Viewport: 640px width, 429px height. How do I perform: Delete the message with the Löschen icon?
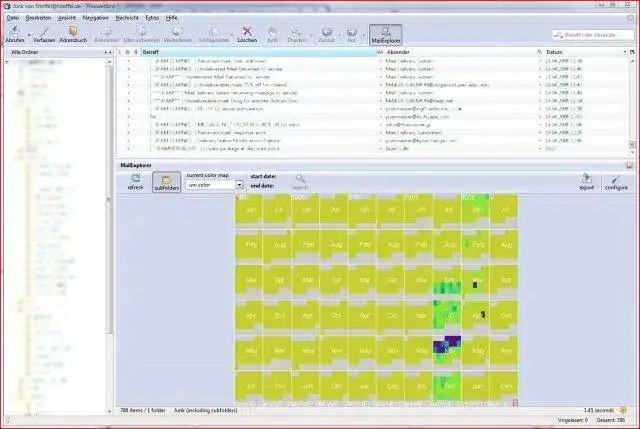coord(247,34)
